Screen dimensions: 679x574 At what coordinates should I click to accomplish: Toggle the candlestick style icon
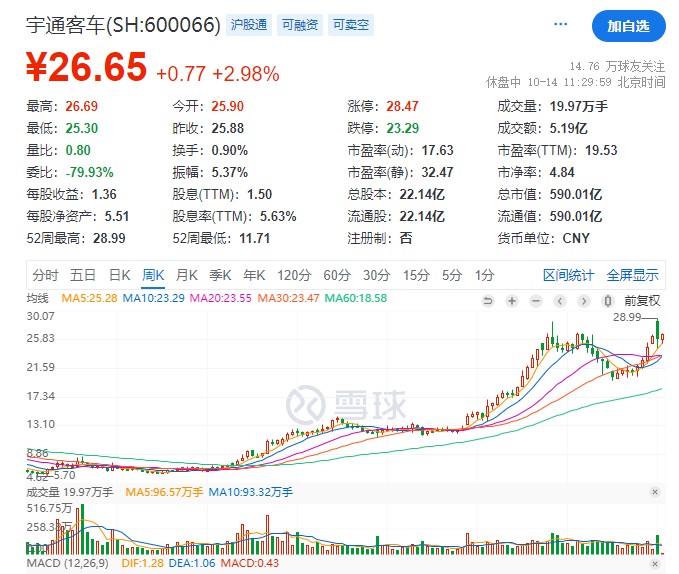pos(608,300)
